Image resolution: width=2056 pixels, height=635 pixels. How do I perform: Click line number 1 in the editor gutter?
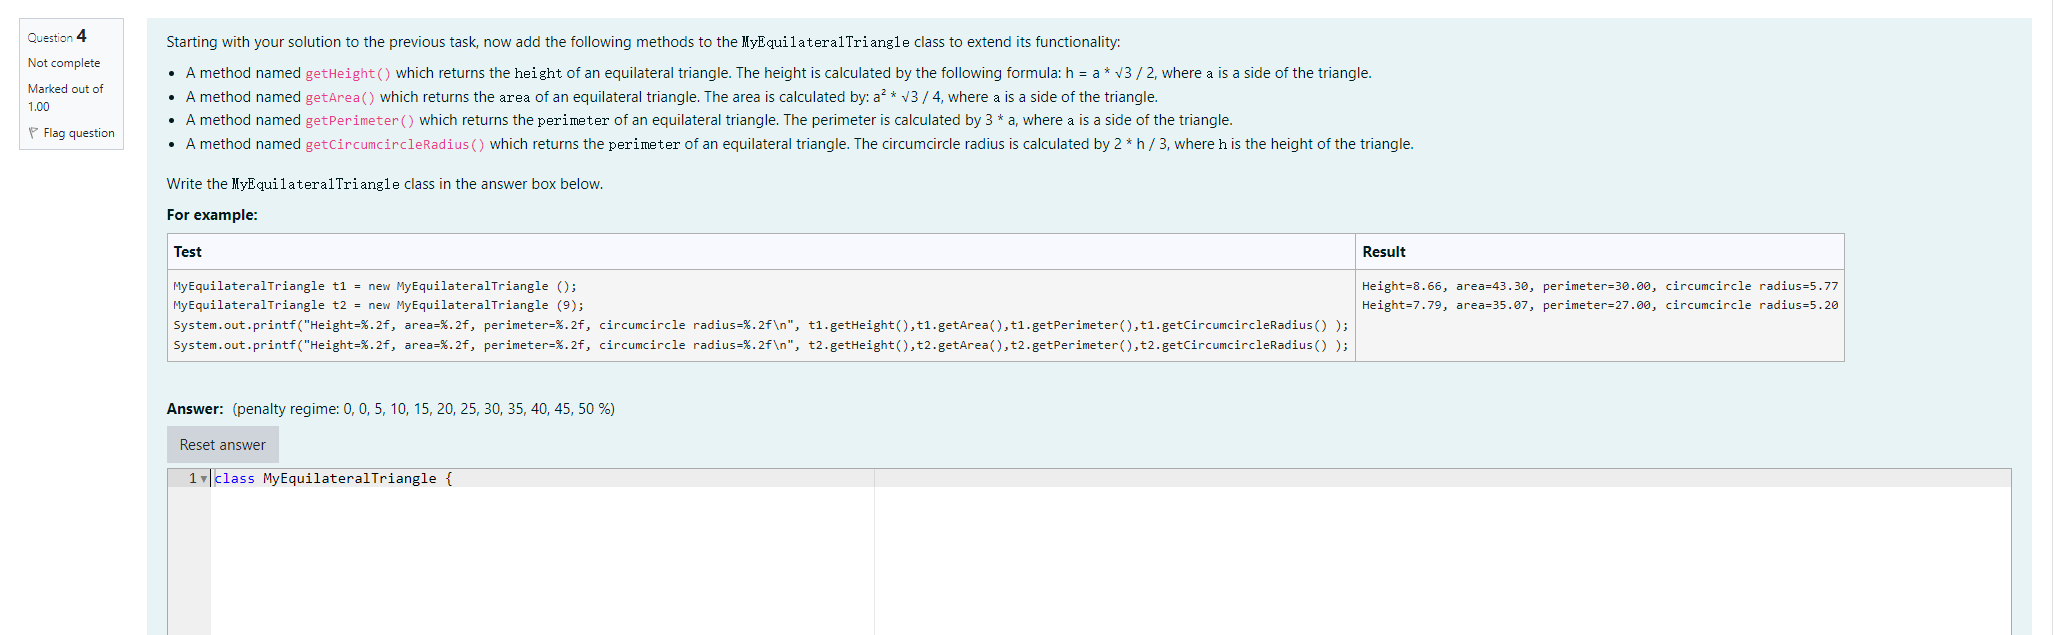[x=190, y=478]
